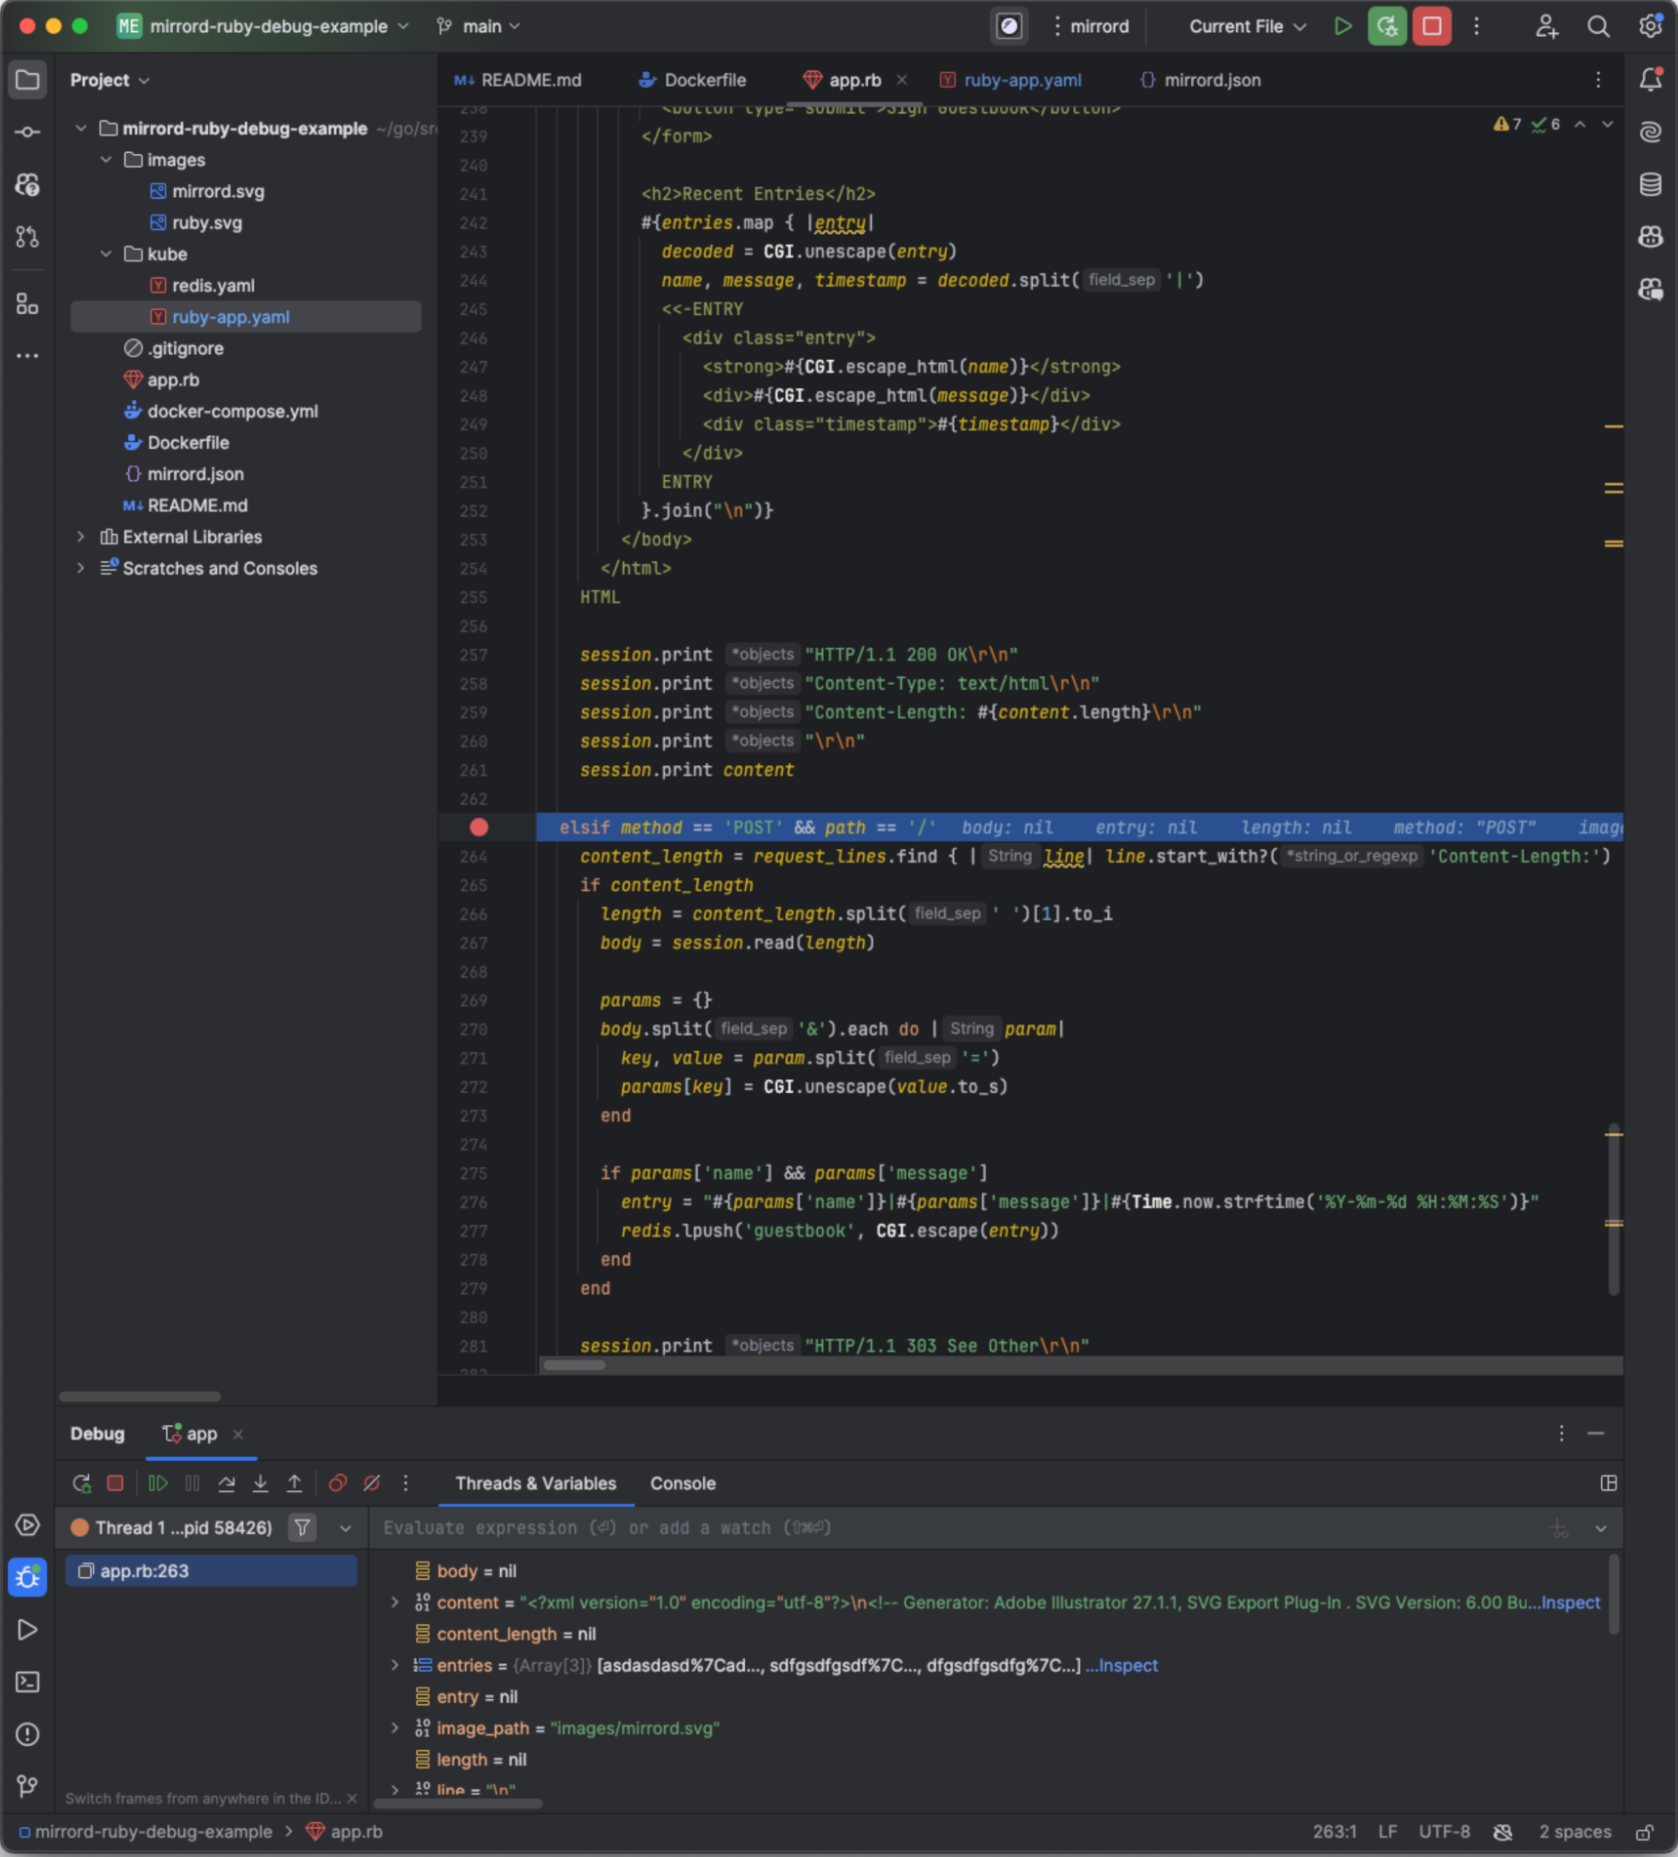Click the Search Everywhere magnifier icon
Viewport: 1678px width, 1857px height.
pyautogui.click(x=1598, y=27)
